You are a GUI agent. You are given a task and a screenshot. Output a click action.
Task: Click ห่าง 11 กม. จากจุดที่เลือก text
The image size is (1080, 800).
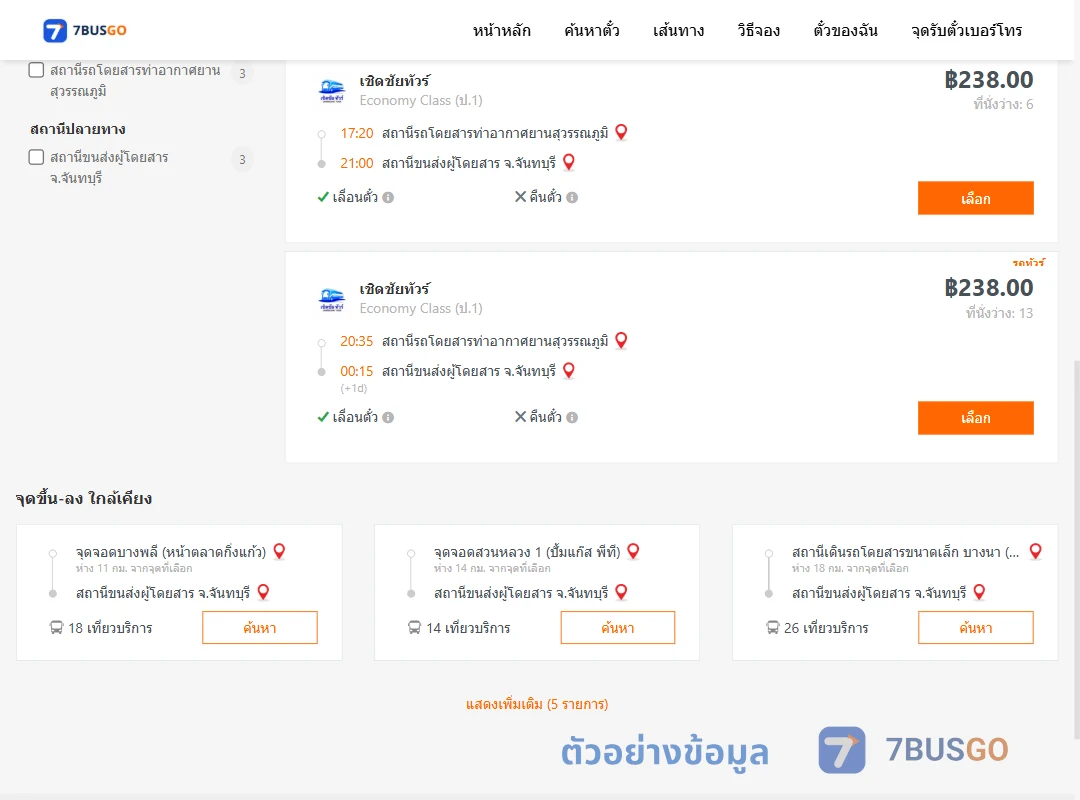coord(134,568)
